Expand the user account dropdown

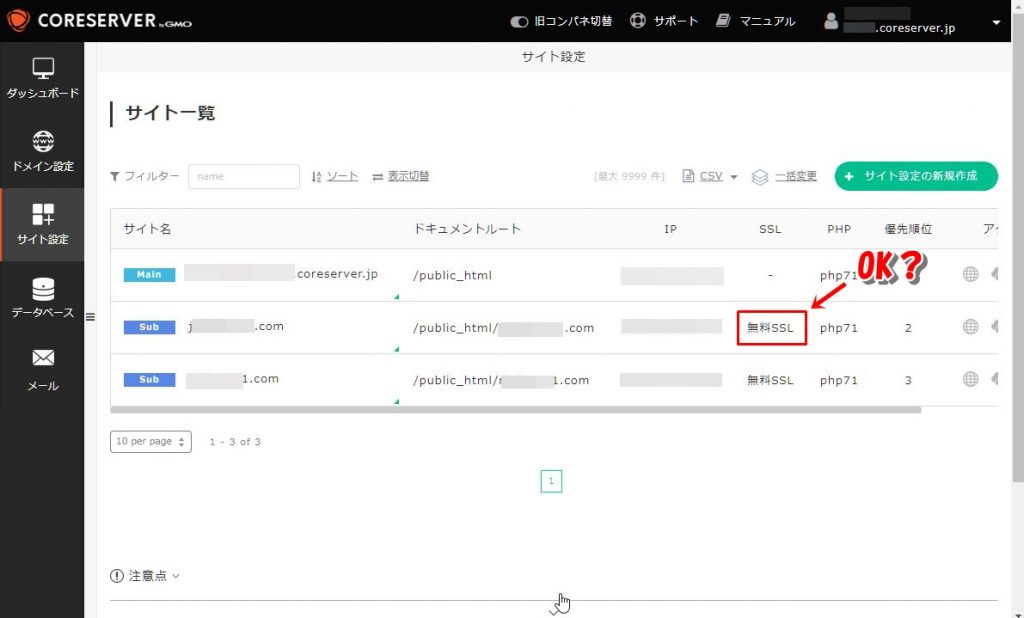click(x=994, y=22)
